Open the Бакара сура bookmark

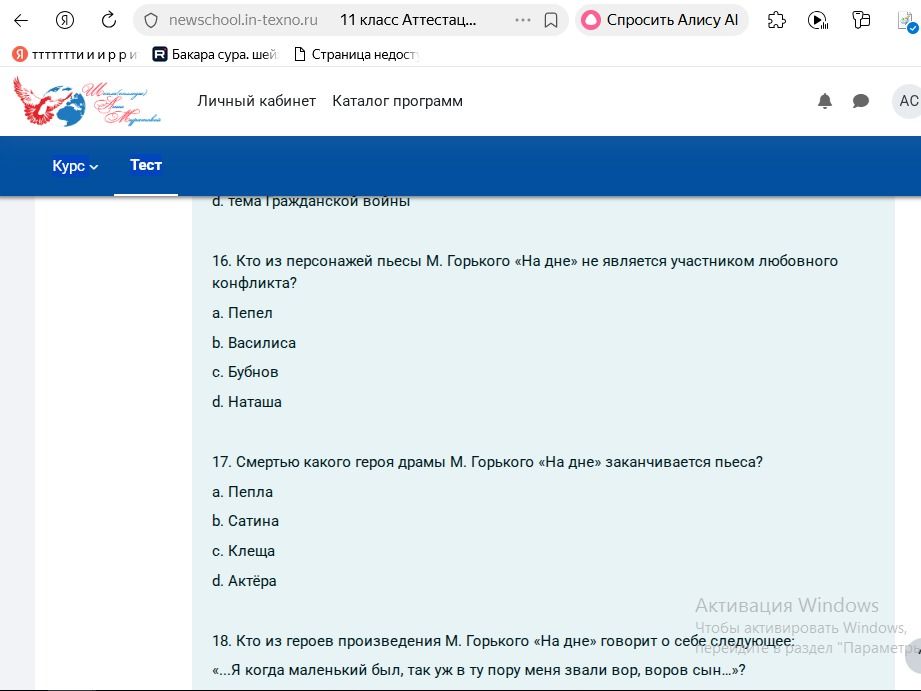pyautogui.click(x=215, y=55)
